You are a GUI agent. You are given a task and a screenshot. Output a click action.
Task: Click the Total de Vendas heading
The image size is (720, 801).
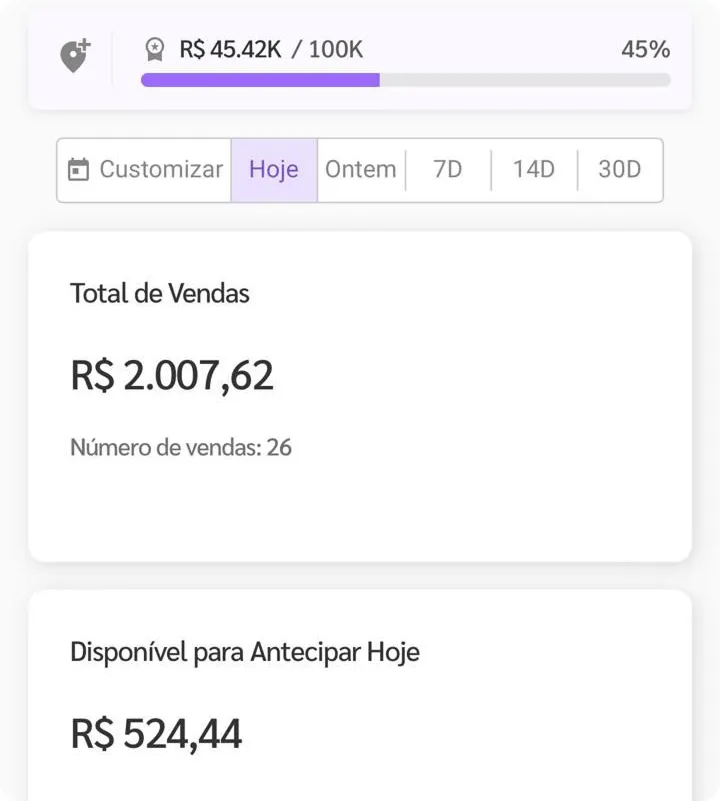coord(160,293)
